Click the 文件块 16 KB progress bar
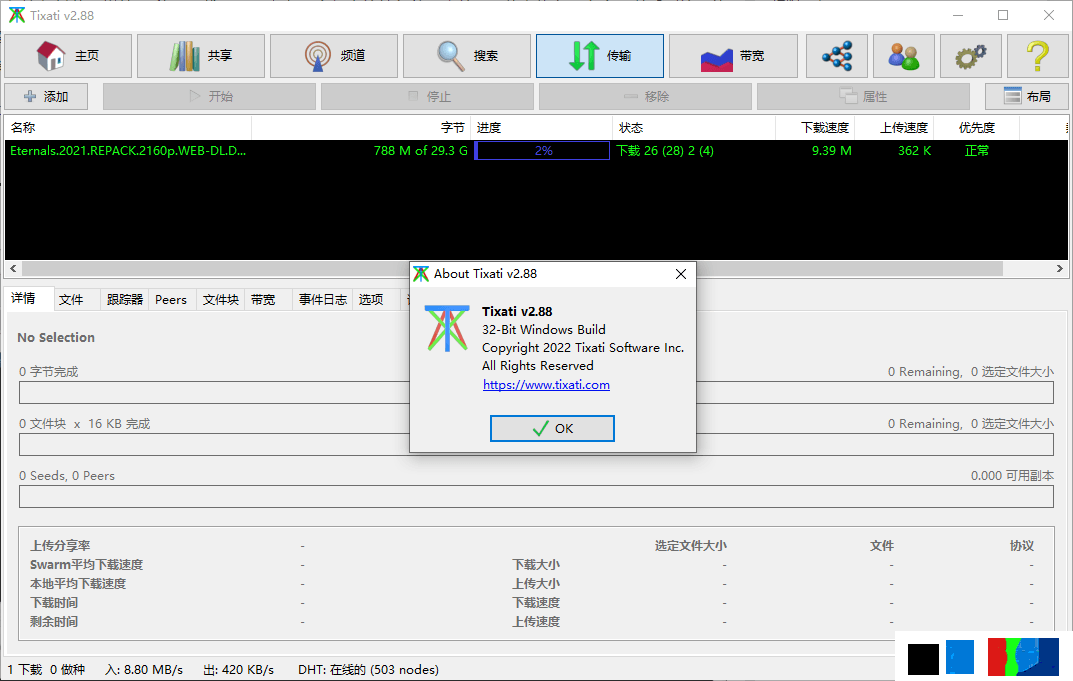Screen dimensions: 1073x681 click(536, 444)
